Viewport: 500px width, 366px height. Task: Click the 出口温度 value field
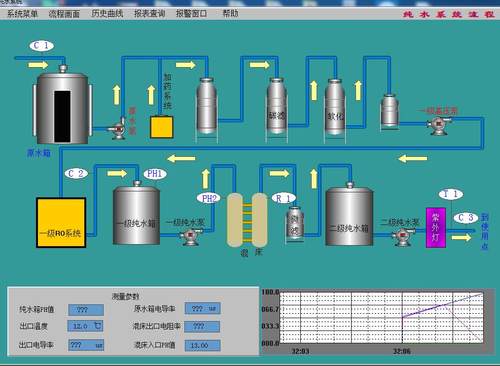[x=86, y=326]
